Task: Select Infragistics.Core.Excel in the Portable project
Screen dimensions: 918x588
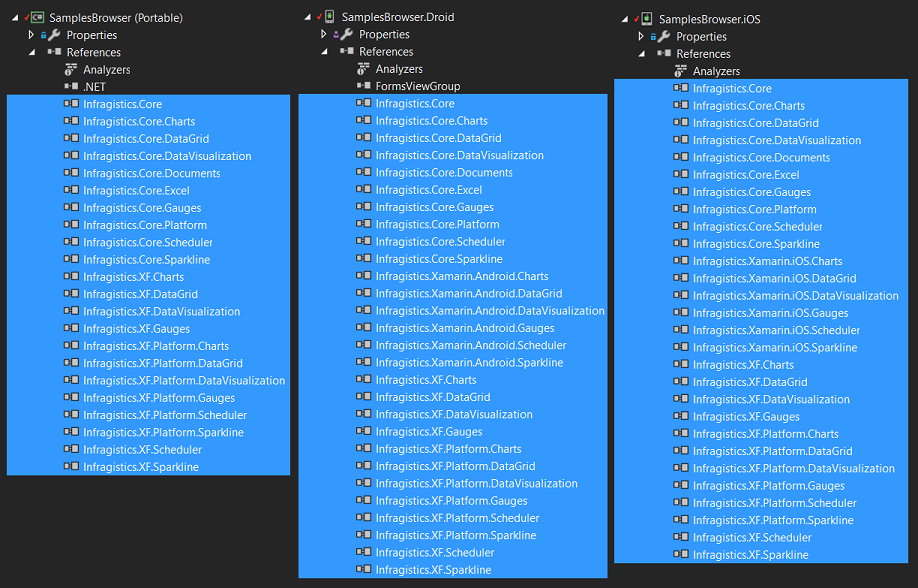Action: [136, 191]
